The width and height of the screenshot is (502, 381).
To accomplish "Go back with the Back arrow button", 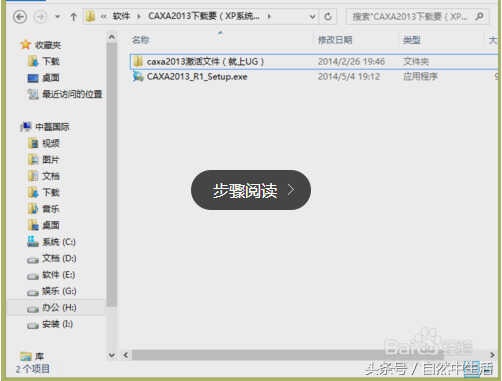I will (20, 16).
